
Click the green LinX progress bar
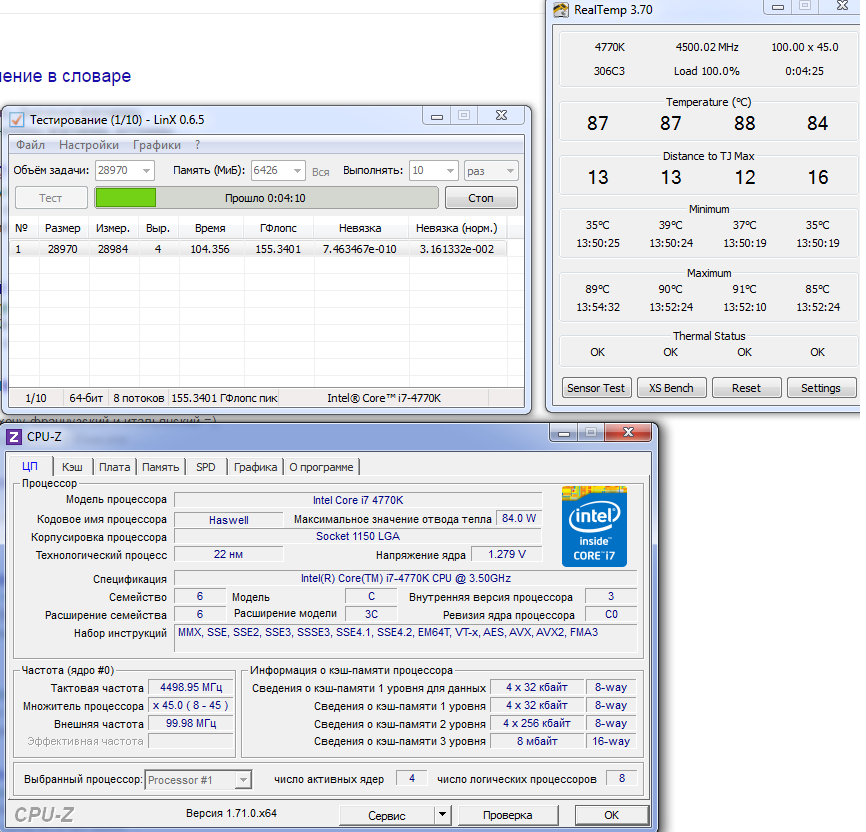pos(267,198)
